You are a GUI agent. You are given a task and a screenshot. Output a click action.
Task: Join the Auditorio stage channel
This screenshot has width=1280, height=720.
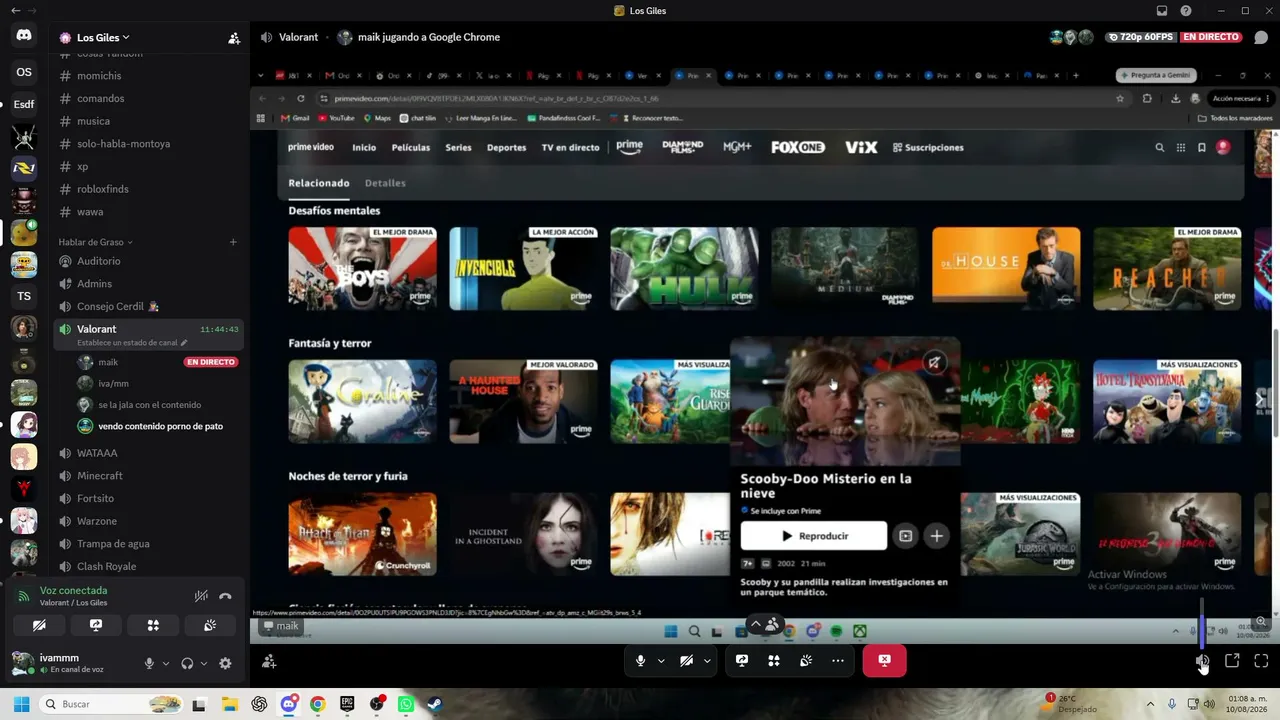point(150,261)
